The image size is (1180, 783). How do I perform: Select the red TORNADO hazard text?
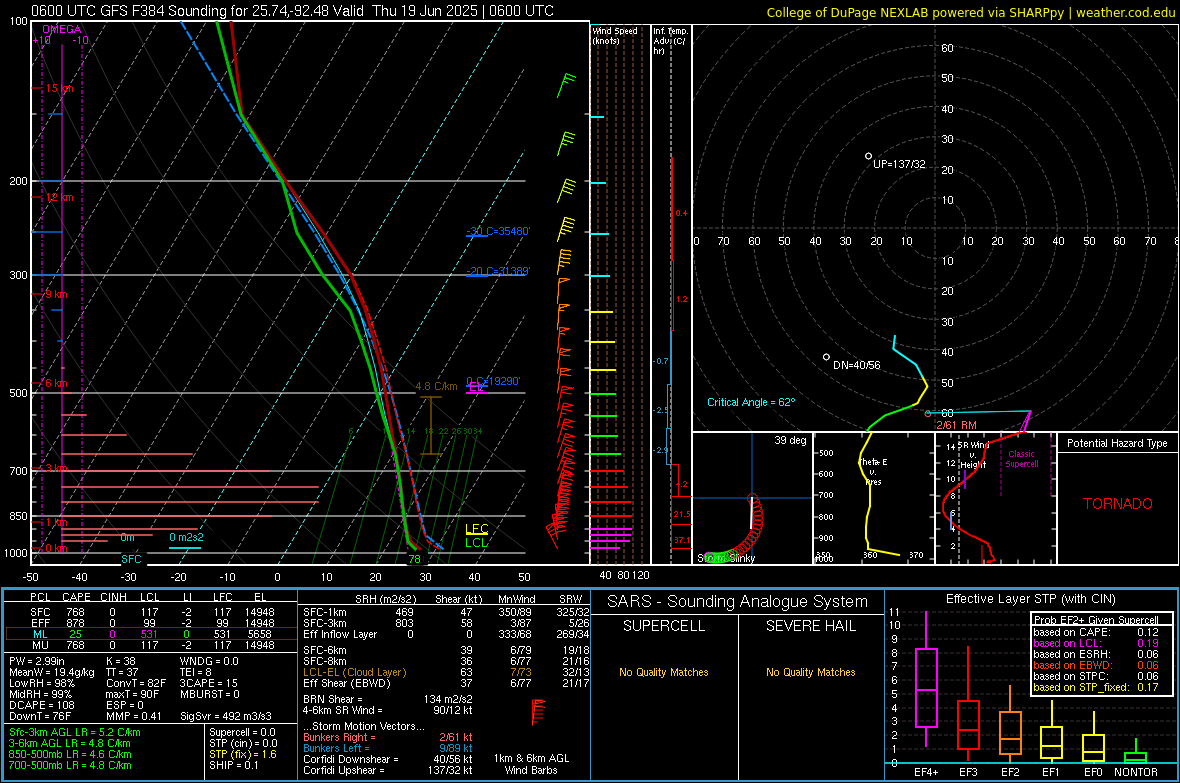(x=1118, y=504)
